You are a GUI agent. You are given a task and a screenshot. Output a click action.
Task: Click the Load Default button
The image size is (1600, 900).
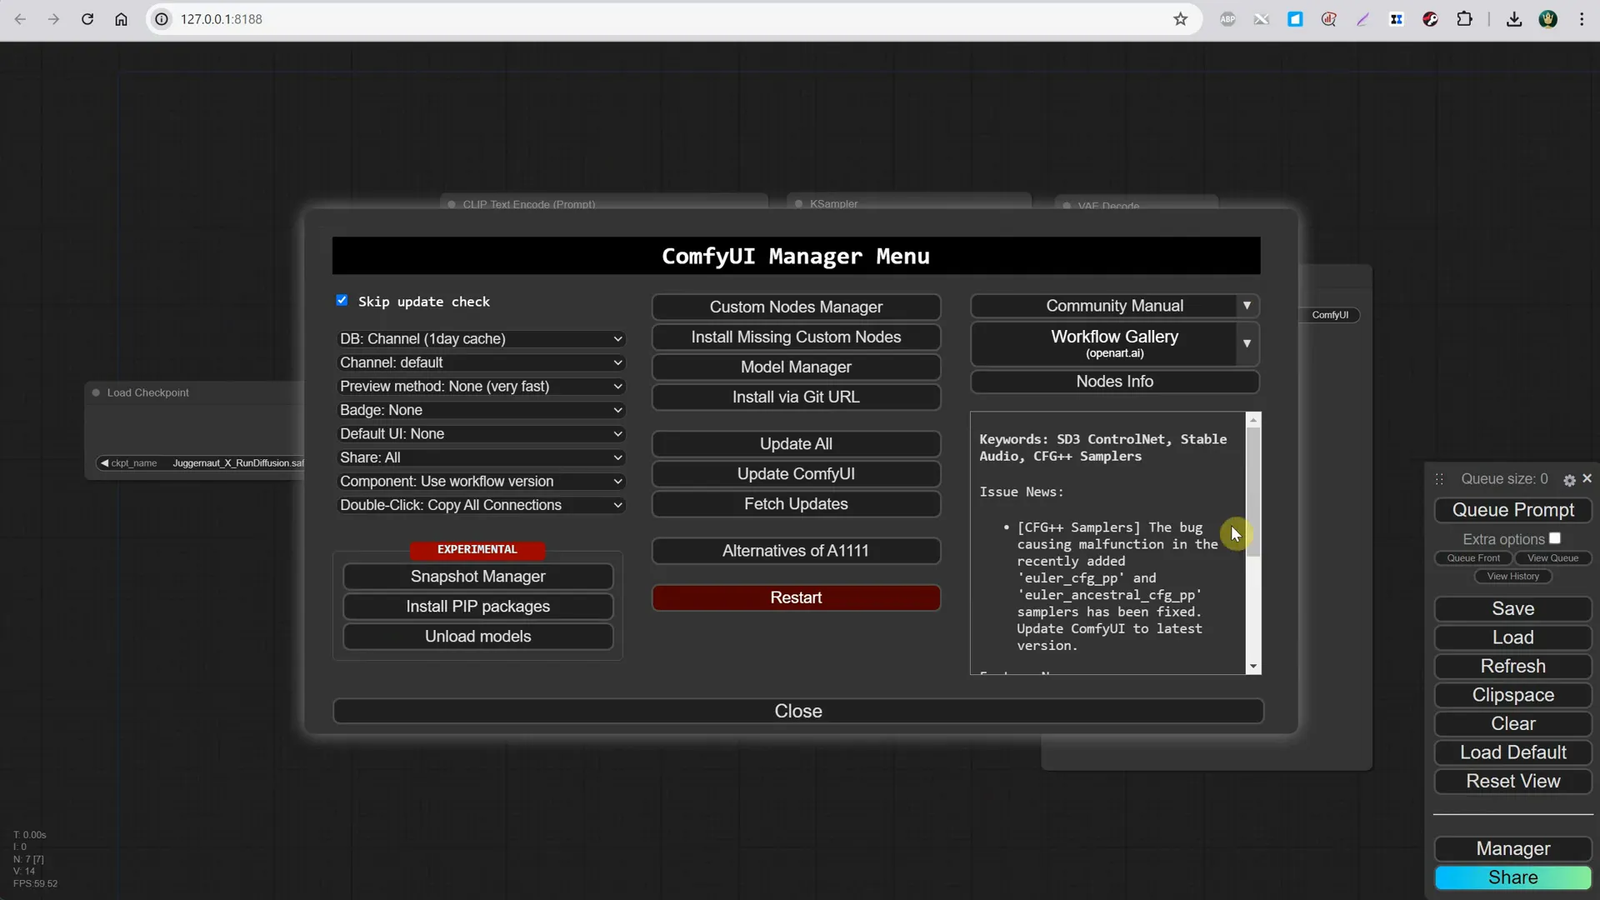tap(1513, 753)
